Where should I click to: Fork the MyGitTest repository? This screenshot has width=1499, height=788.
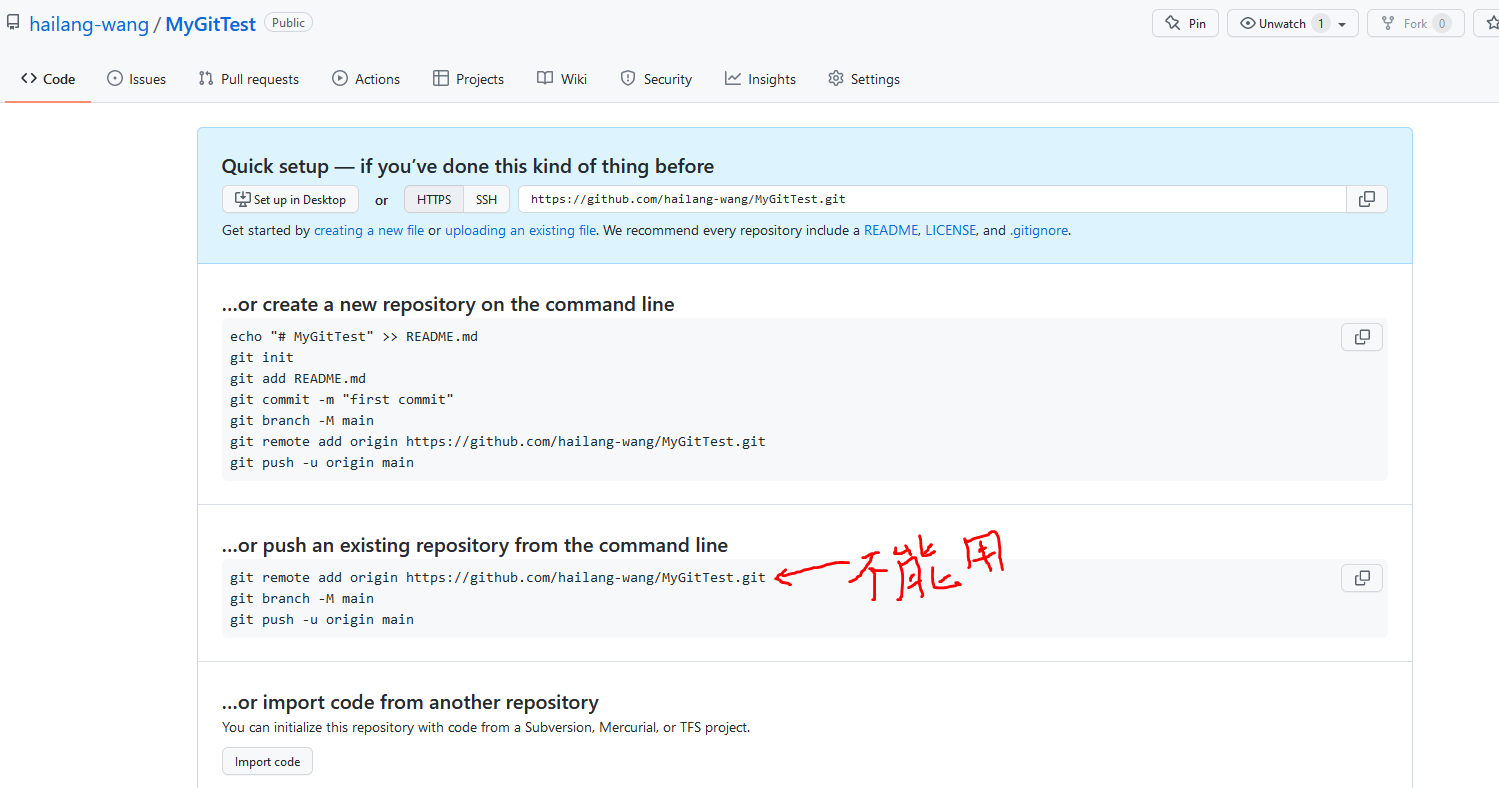pyautogui.click(x=1415, y=23)
